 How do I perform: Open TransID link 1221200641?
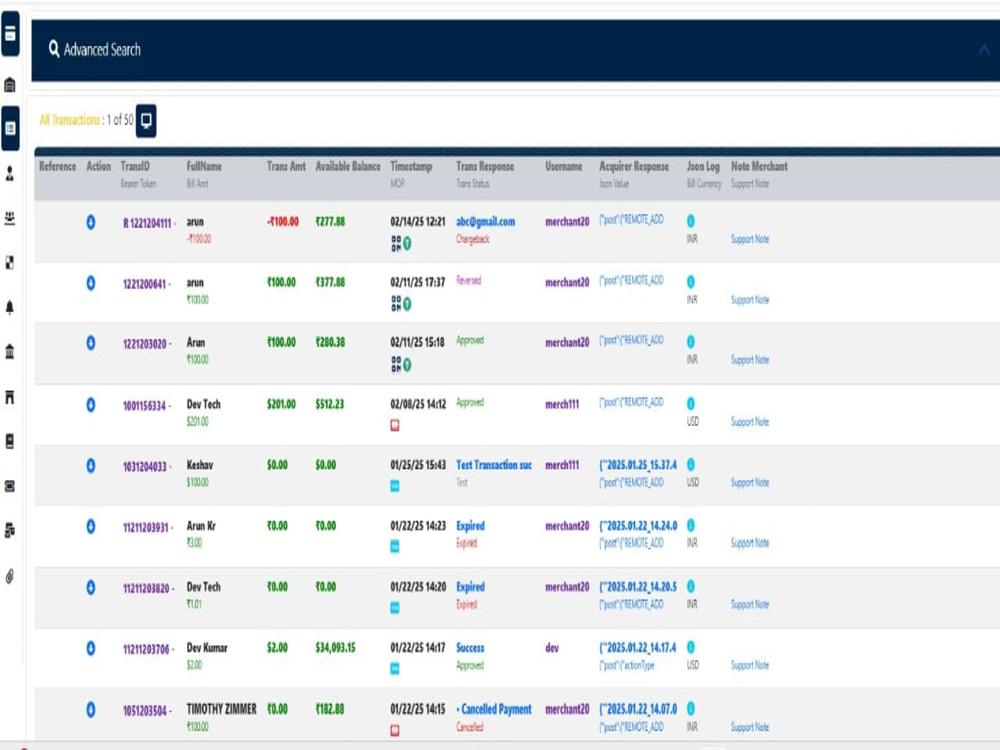point(145,284)
